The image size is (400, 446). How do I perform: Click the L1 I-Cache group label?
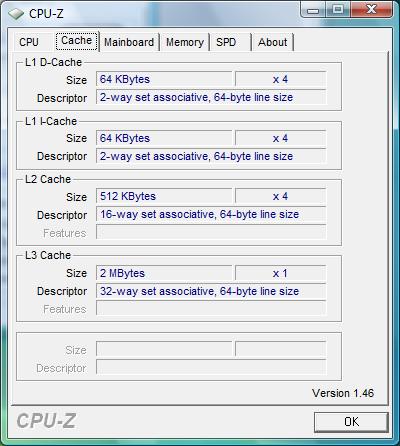51,121
